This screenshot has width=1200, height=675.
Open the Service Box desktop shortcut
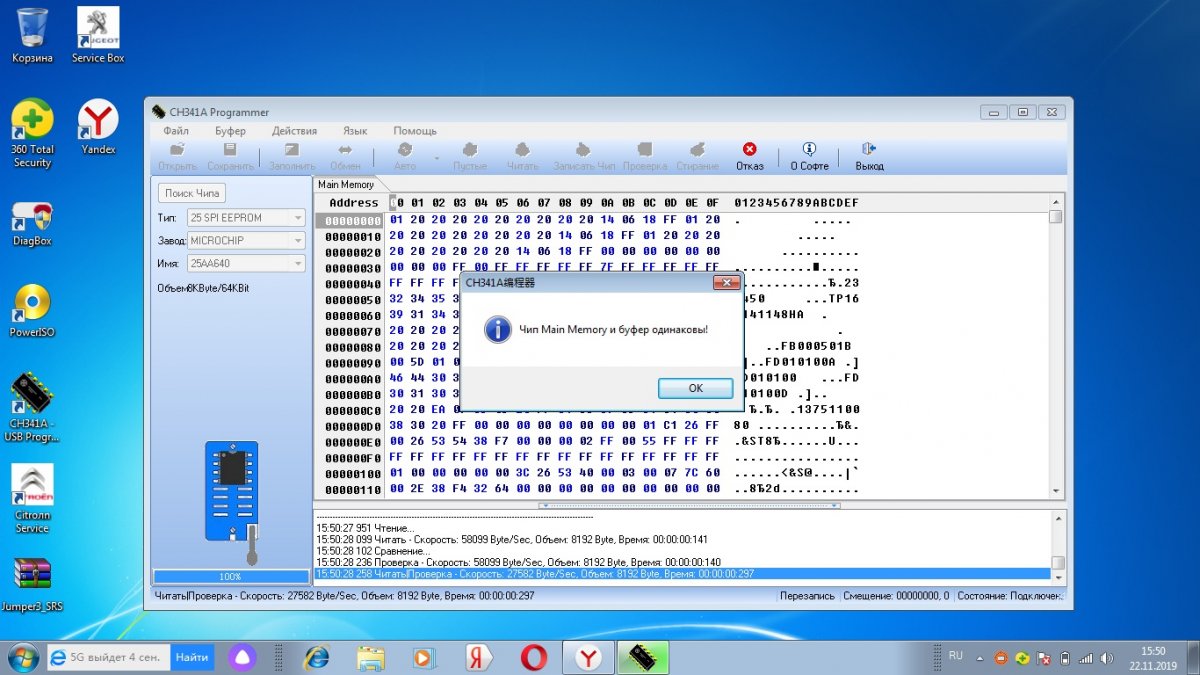[98, 34]
